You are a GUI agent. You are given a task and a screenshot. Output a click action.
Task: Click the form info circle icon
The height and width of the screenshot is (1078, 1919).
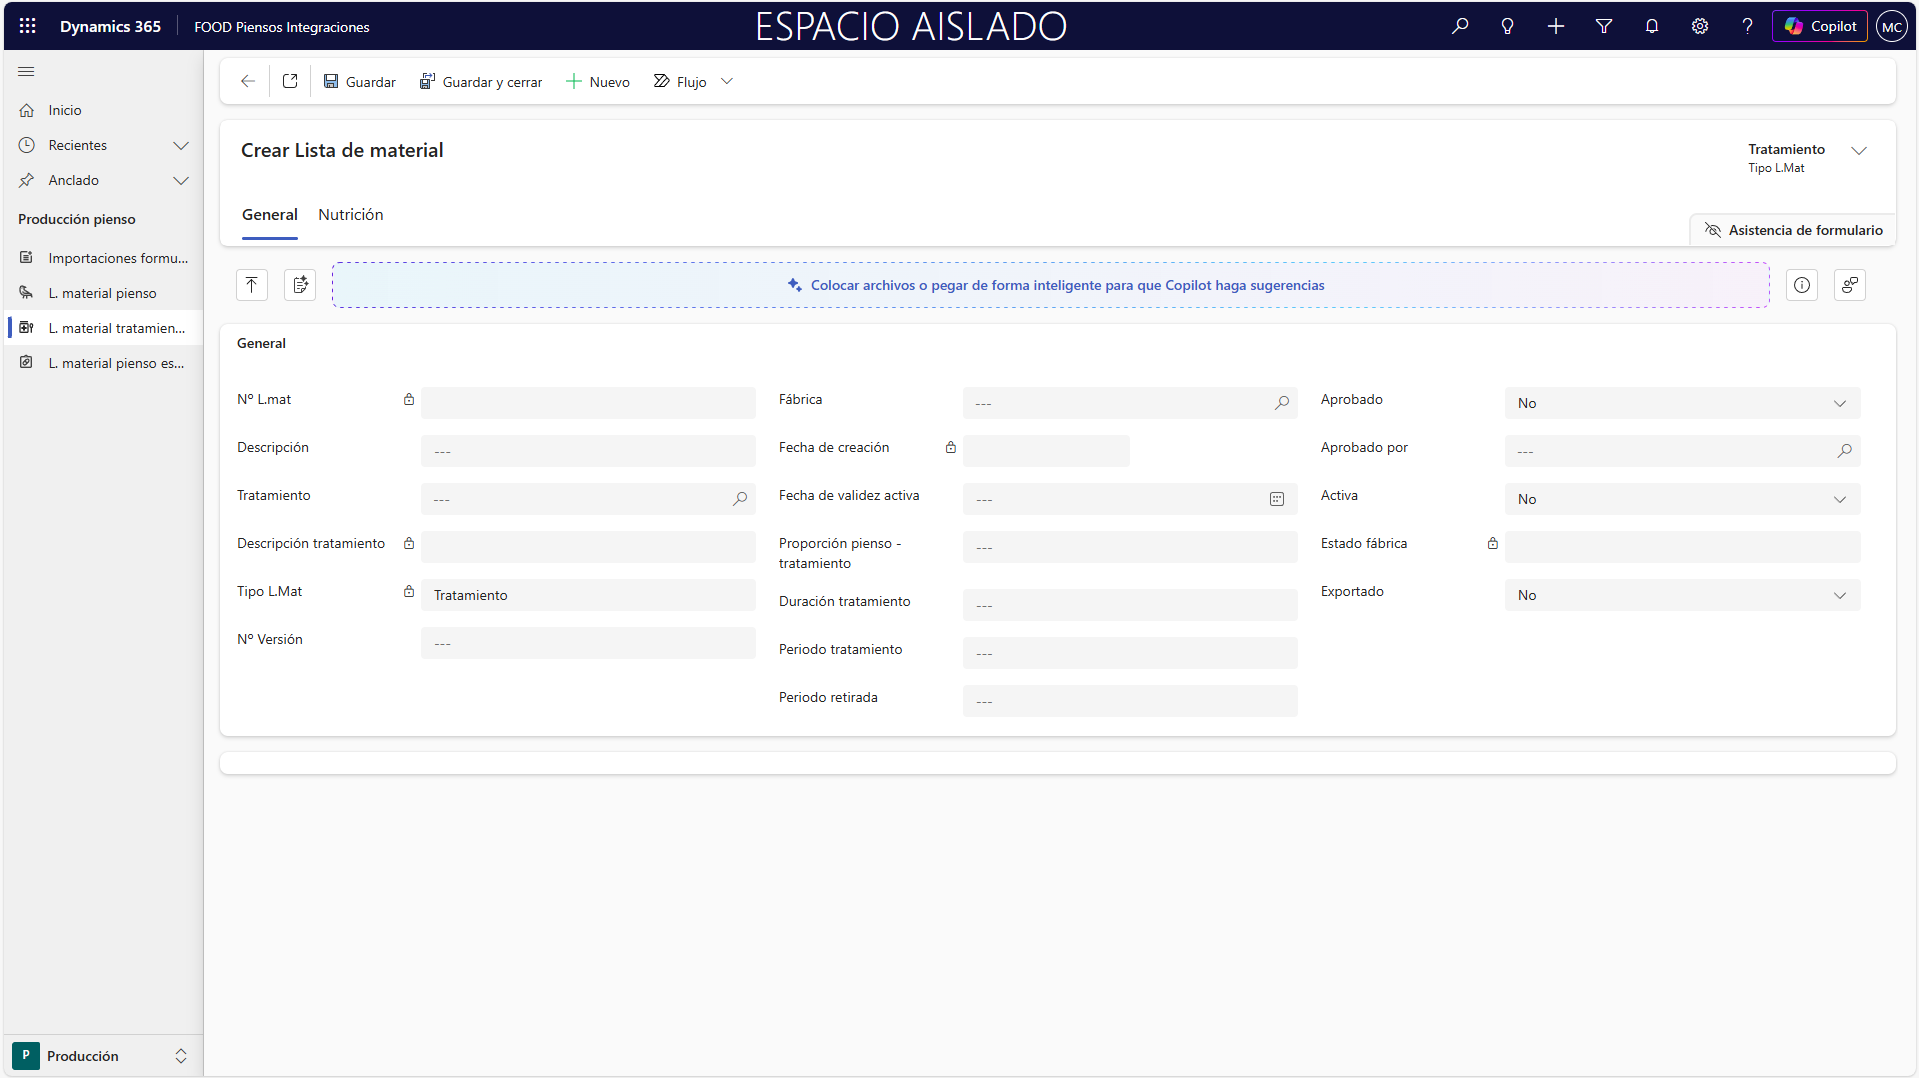(x=1802, y=285)
